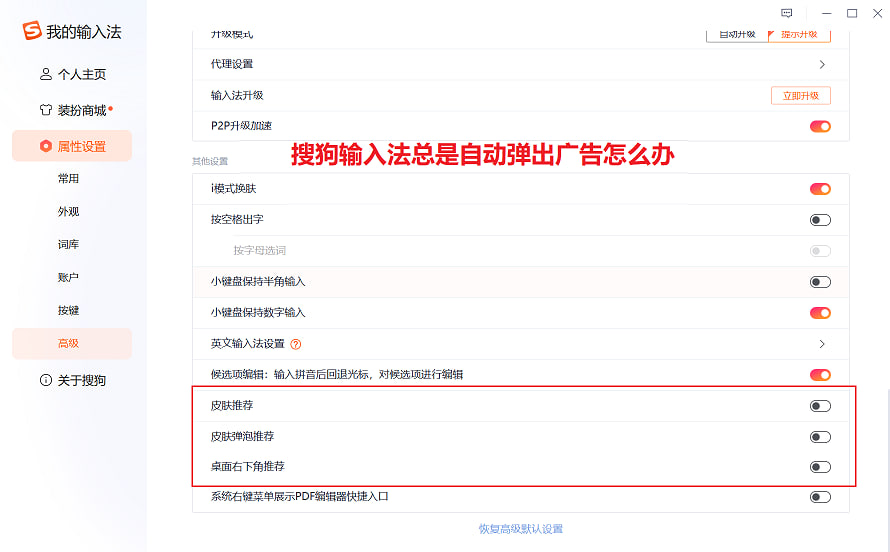Click 恢复高级默认设置 link
The width and height of the screenshot is (890, 552).
pyautogui.click(x=520, y=529)
